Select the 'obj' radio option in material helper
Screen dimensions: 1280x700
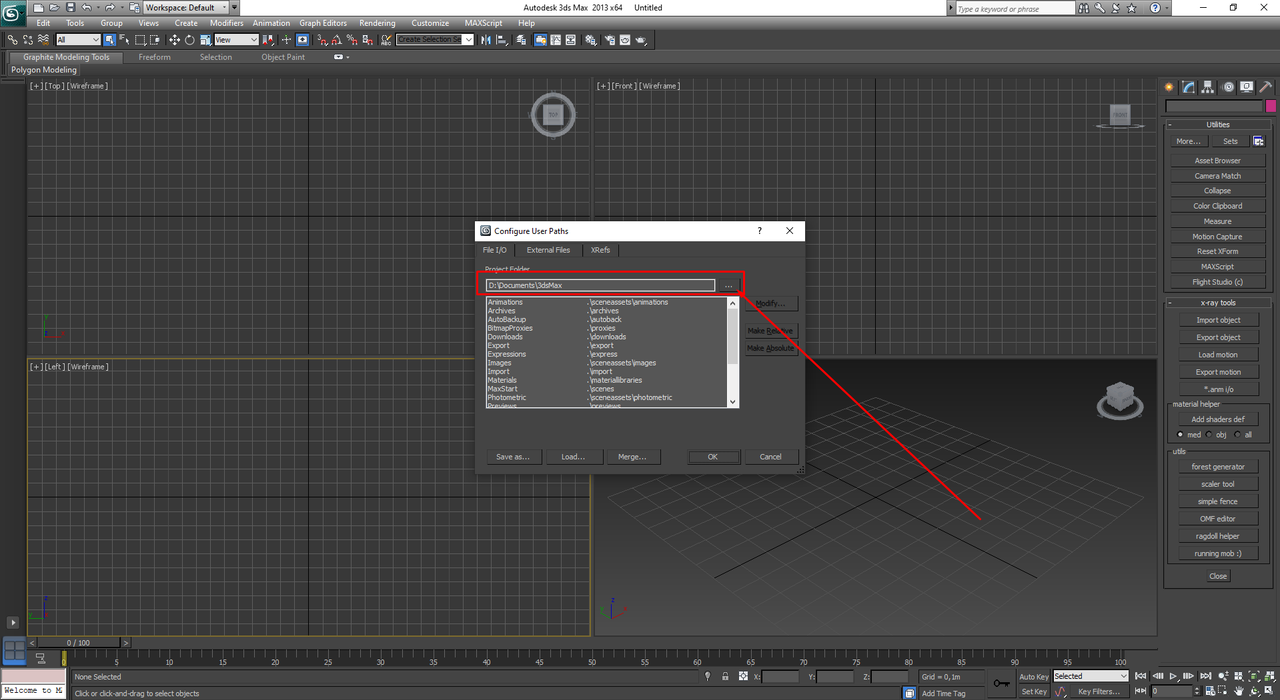pyautogui.click(x=1209, y=435)
